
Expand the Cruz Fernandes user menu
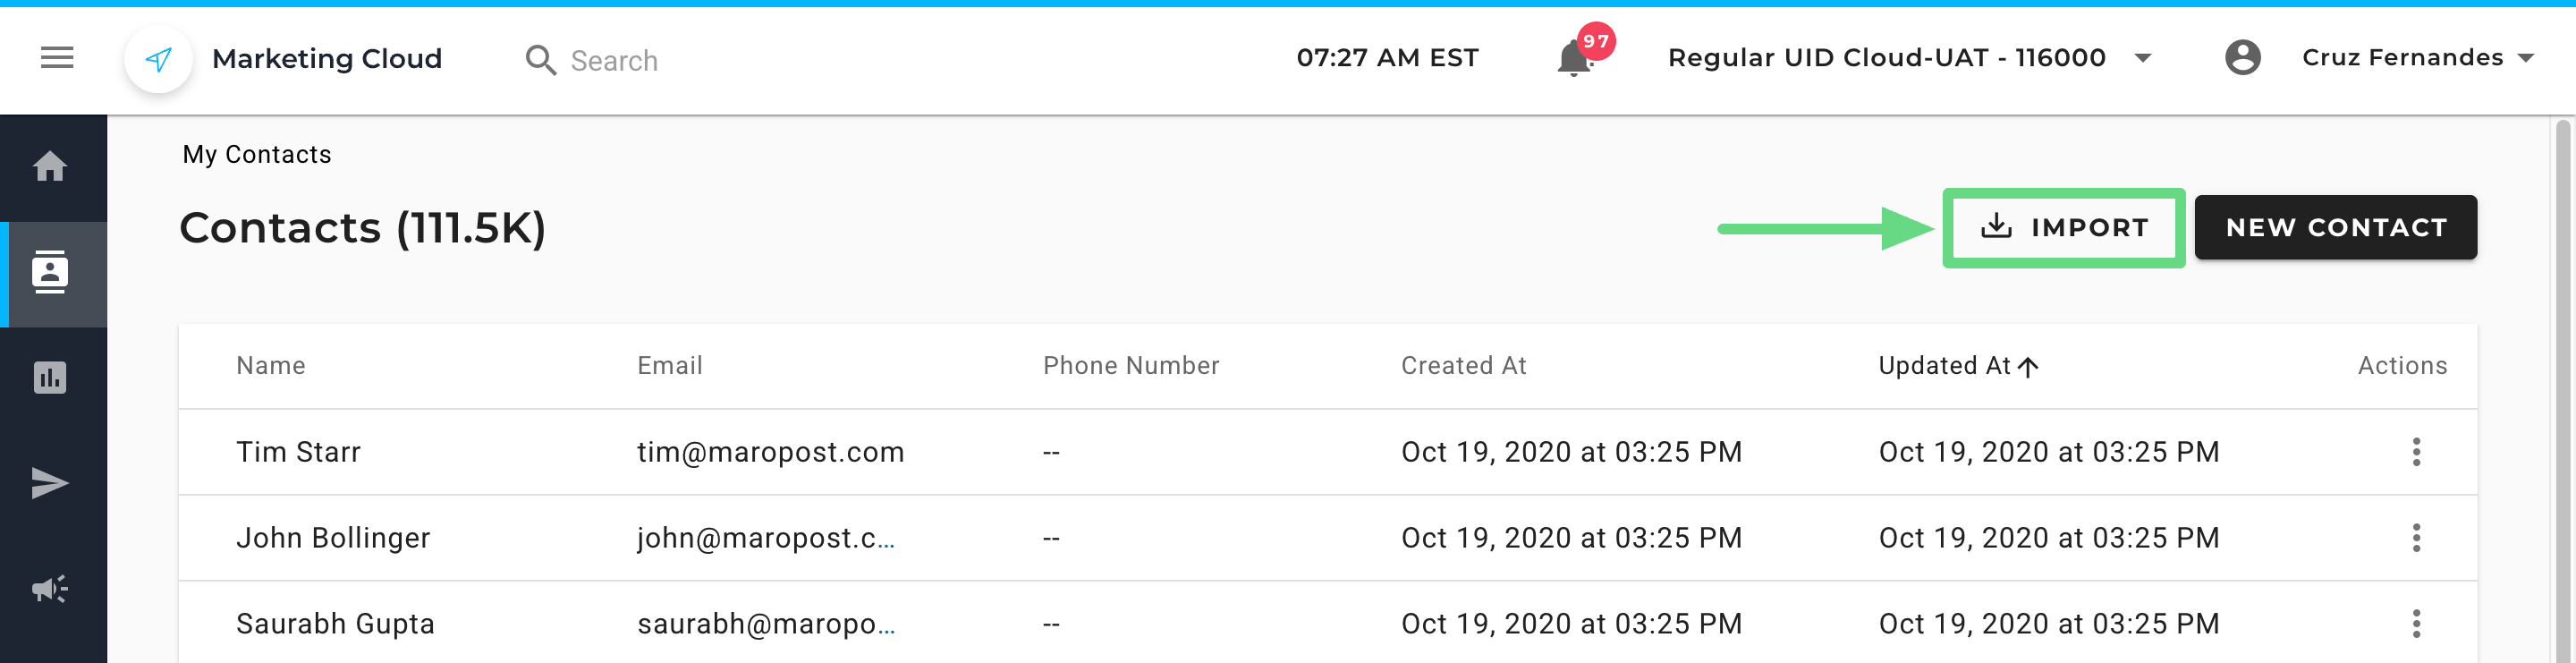pos(2525,58)
